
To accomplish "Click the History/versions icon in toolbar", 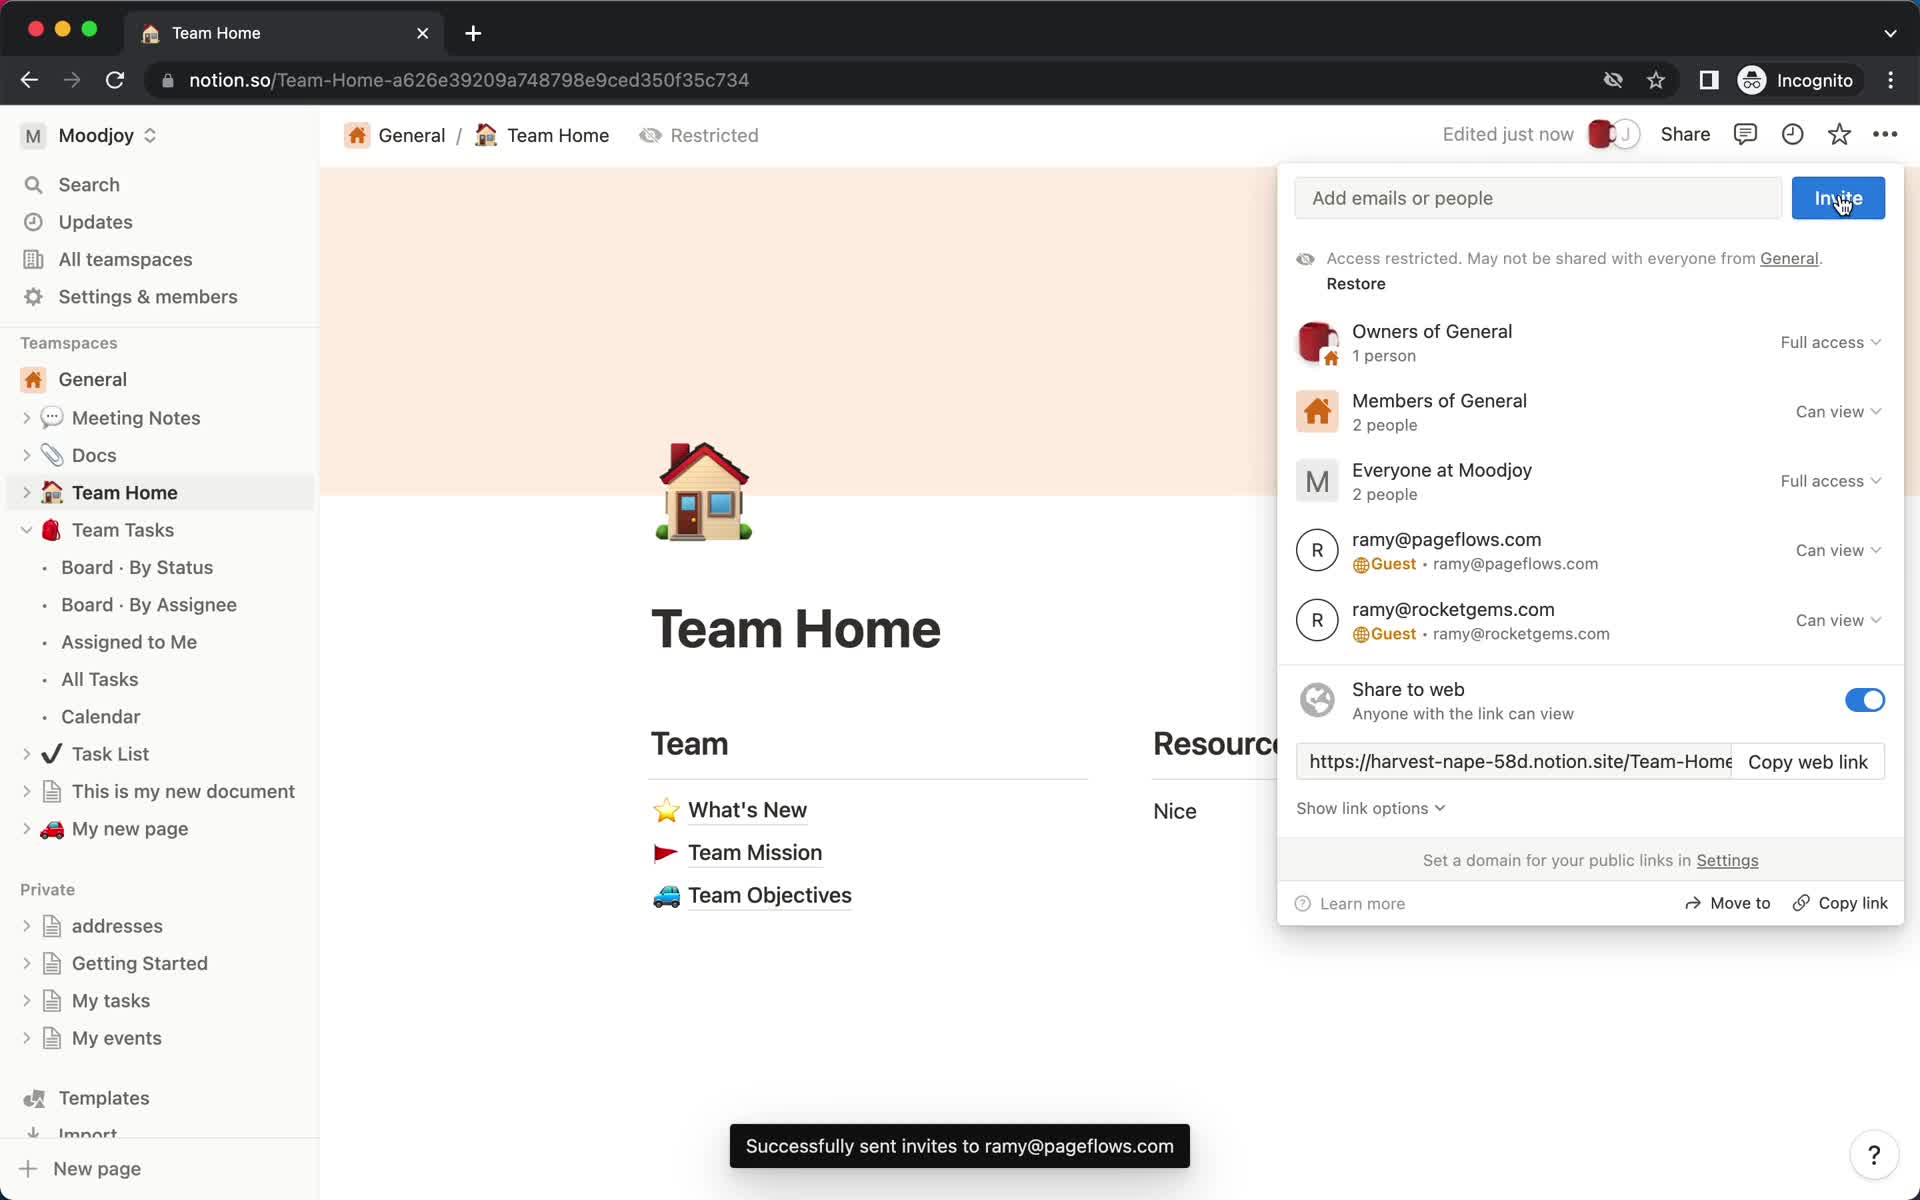I will 1793,134.
